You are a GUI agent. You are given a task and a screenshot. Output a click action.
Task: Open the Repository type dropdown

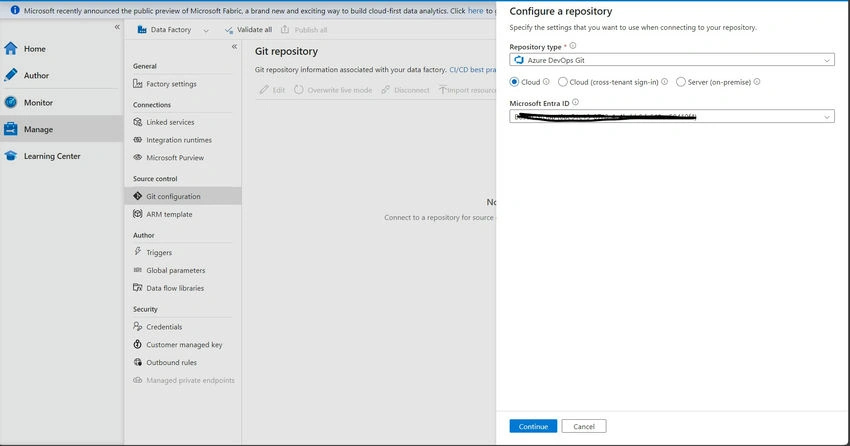coord(672,60)
